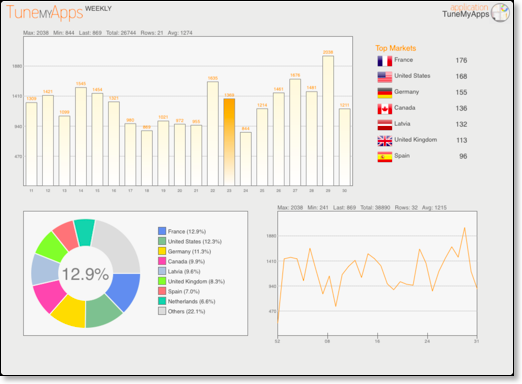The height and width of the screenshot is (384, 522).
Task: Click the Spain market value 96
Action: click(463, 156)
